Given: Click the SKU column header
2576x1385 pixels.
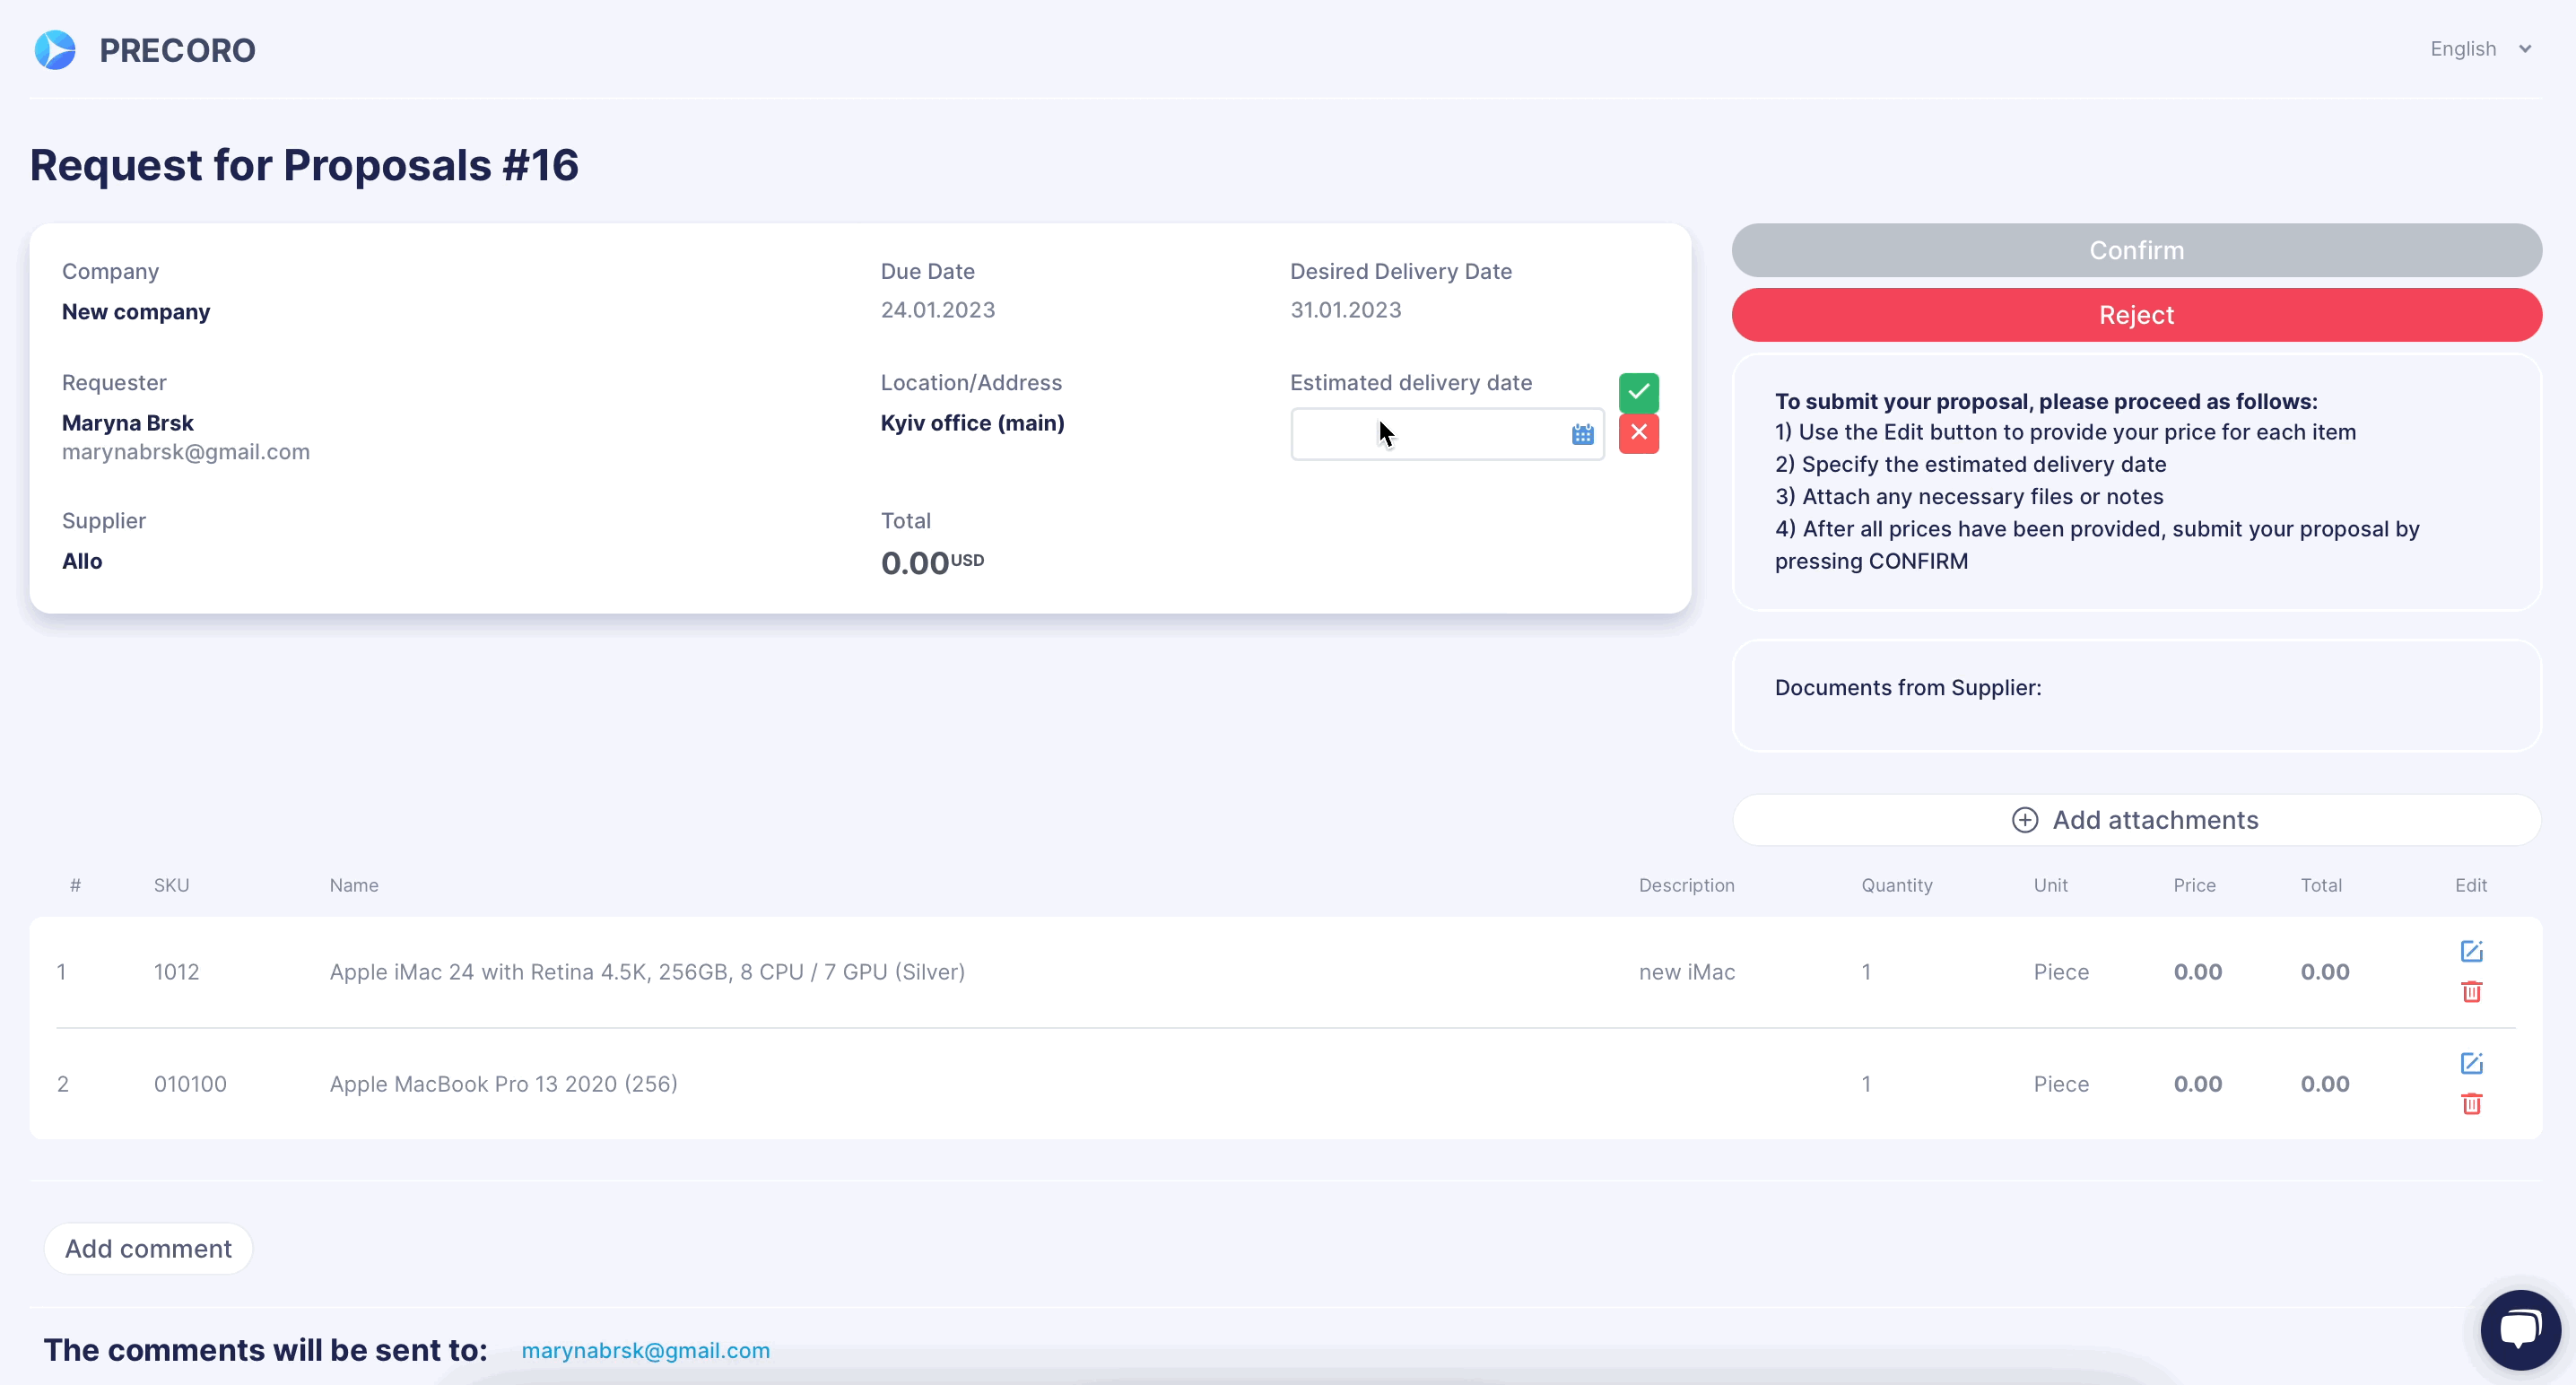Looking at the screenshot, I should tap(171, 885).
